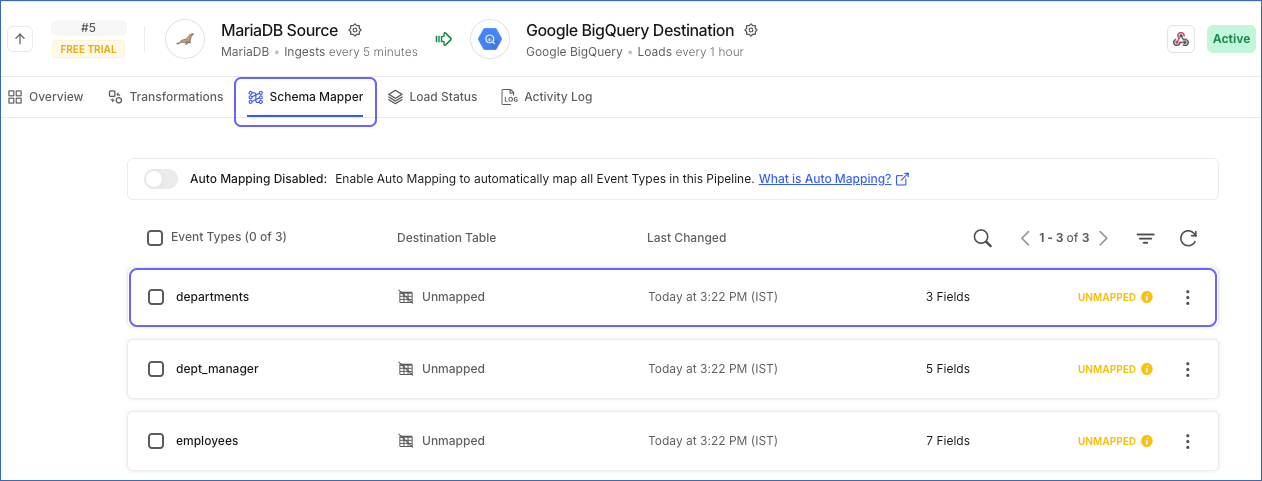Click the 1 - 3 of 3 pagination text
This screenshot has height=481, width=1262.
(1064, 238)
